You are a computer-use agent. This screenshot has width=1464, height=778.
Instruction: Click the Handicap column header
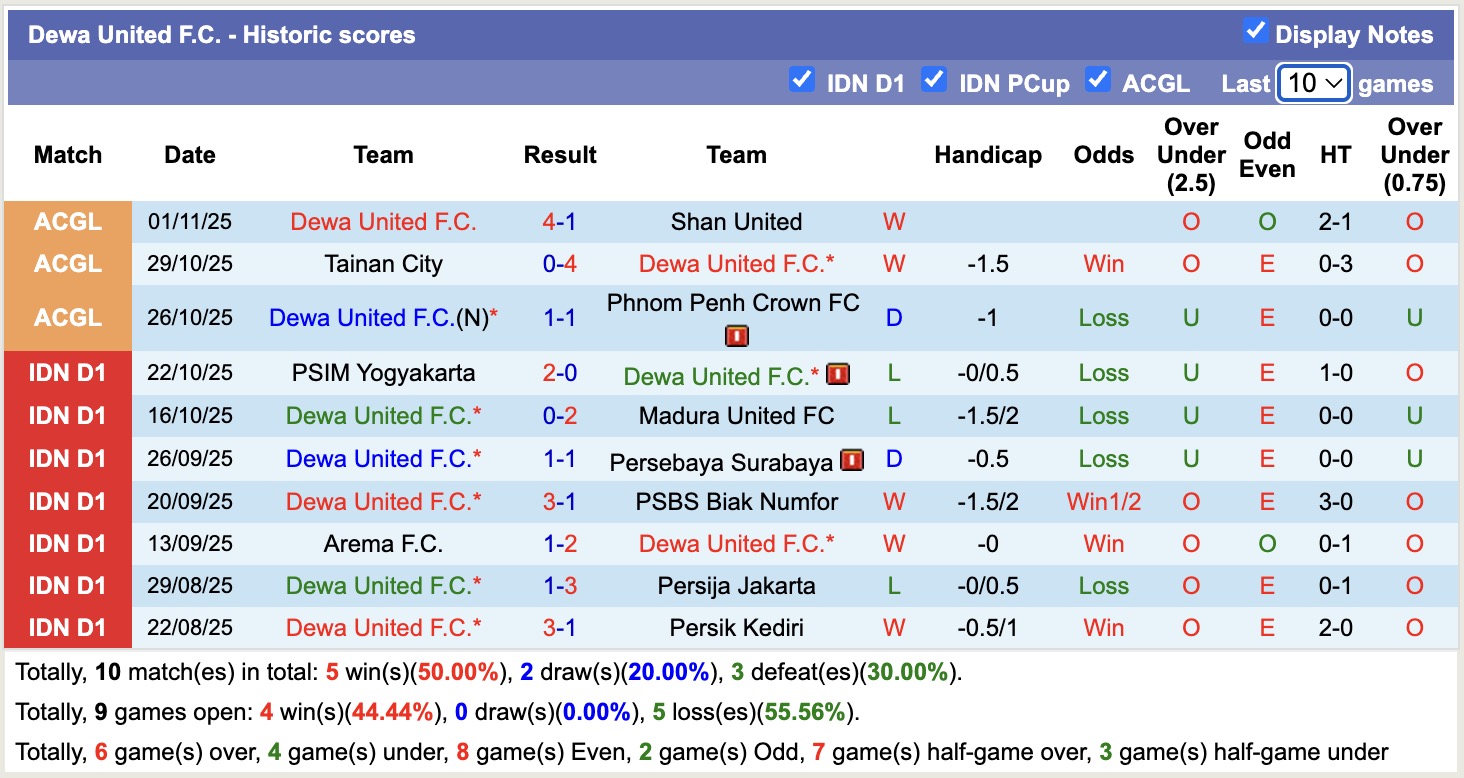[988, 155]
